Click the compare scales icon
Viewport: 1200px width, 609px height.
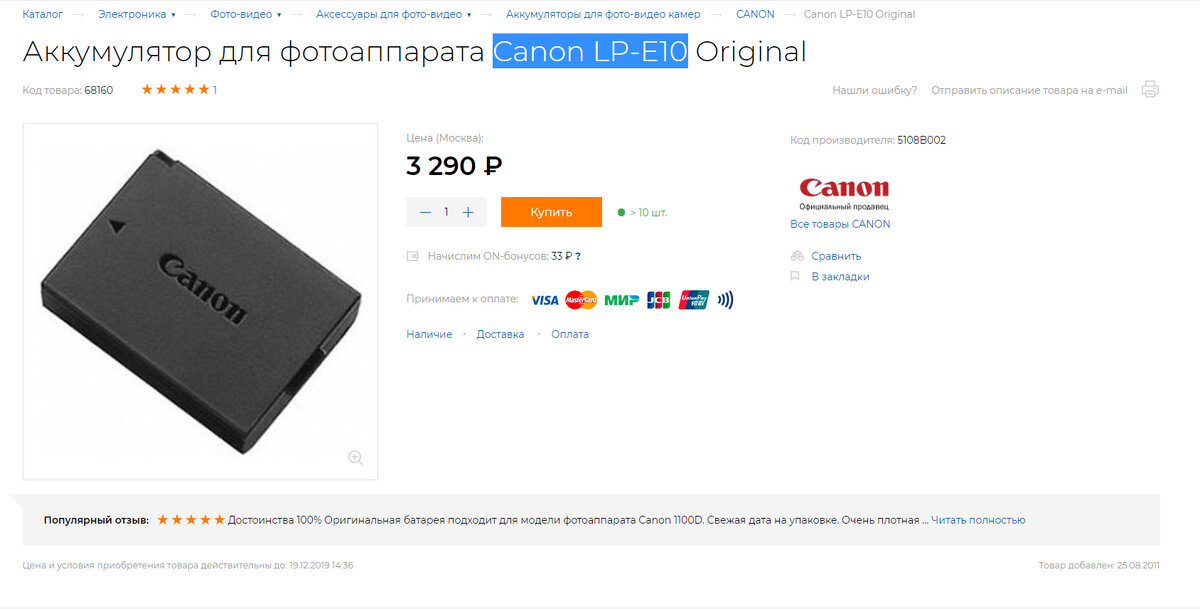796,256
